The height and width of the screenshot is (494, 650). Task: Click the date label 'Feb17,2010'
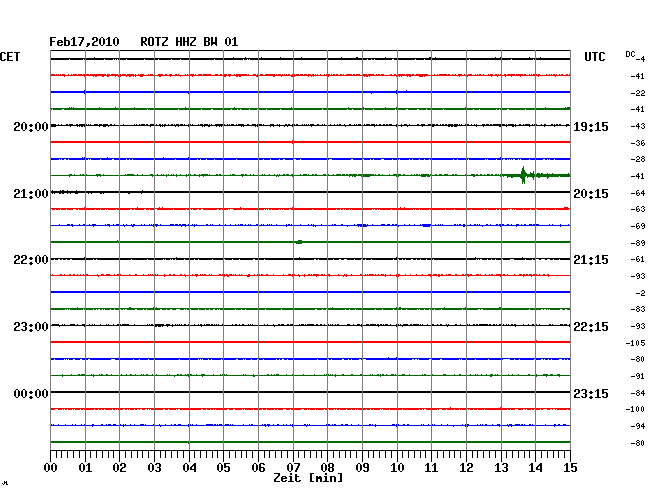point(84,42)
